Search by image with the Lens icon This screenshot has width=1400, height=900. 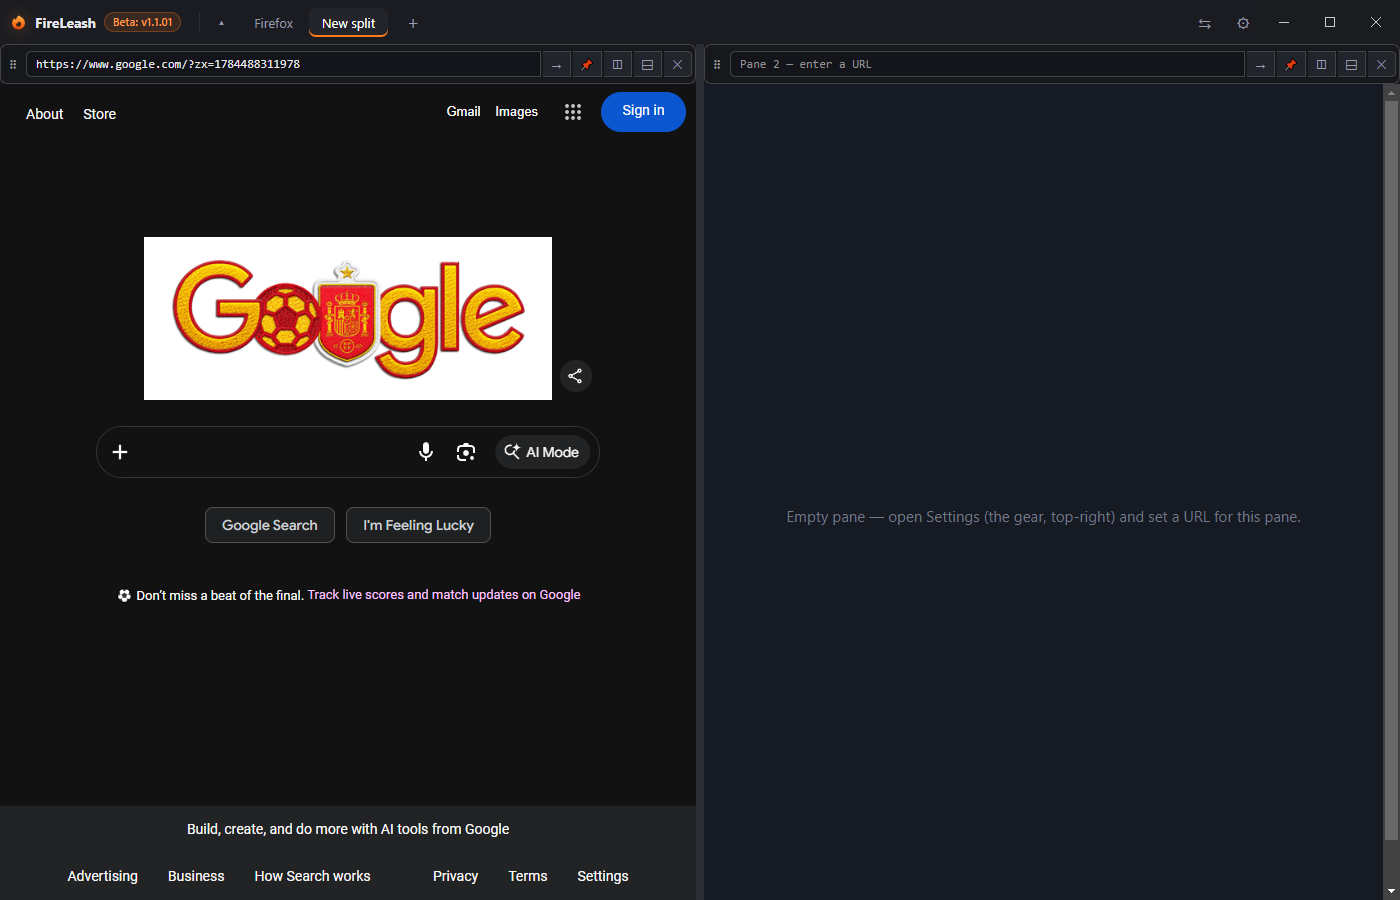466,452
